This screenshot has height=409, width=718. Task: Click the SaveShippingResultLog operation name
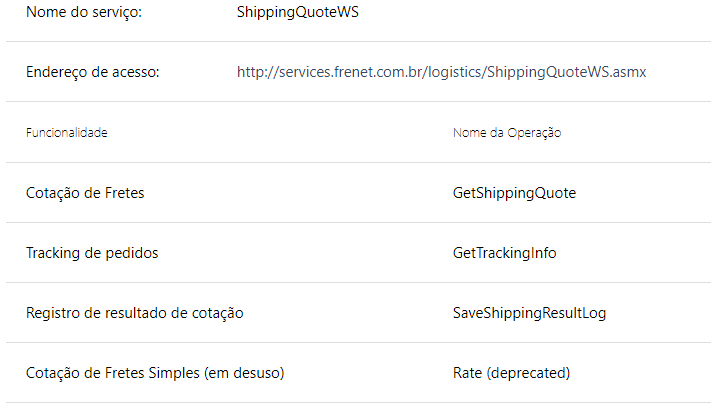pyautogui.click(x=529, y=313)
